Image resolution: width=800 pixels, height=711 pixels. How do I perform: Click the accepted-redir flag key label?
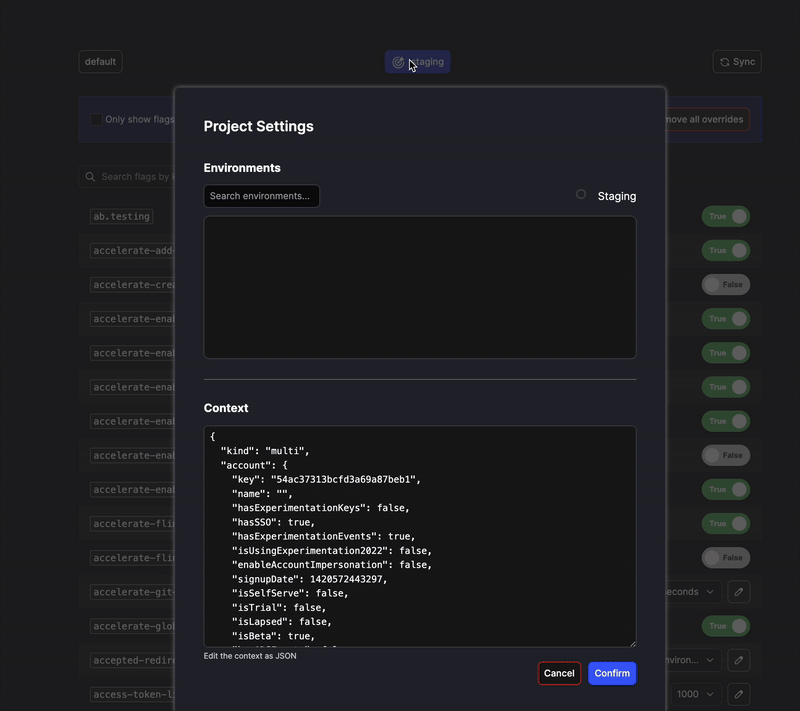133,660
